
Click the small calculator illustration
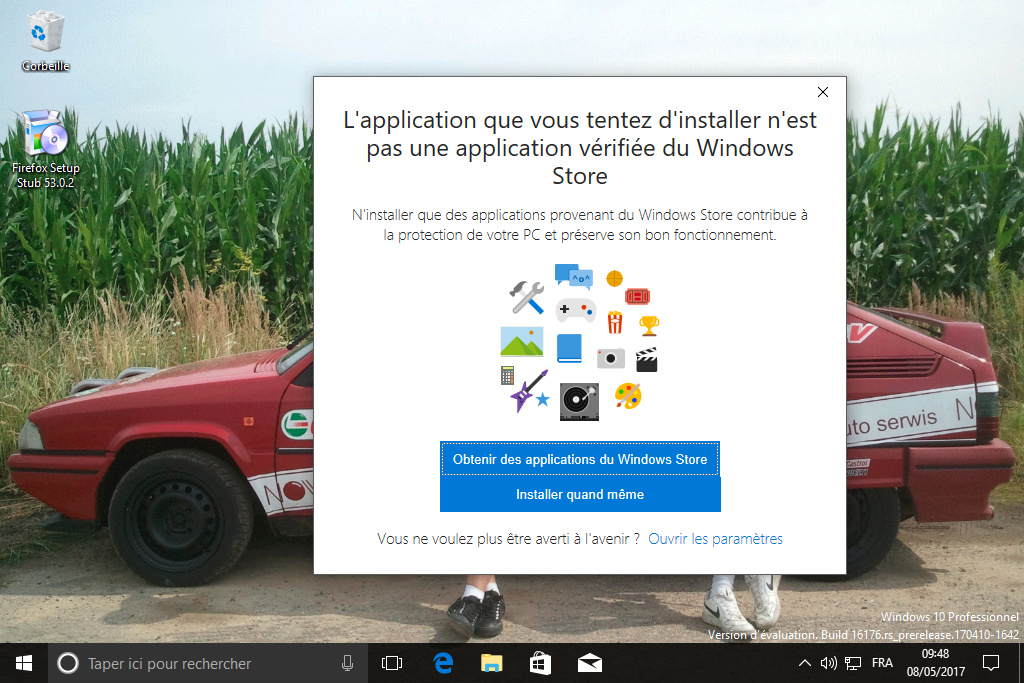pyautogui.click(x=507, y=375)
